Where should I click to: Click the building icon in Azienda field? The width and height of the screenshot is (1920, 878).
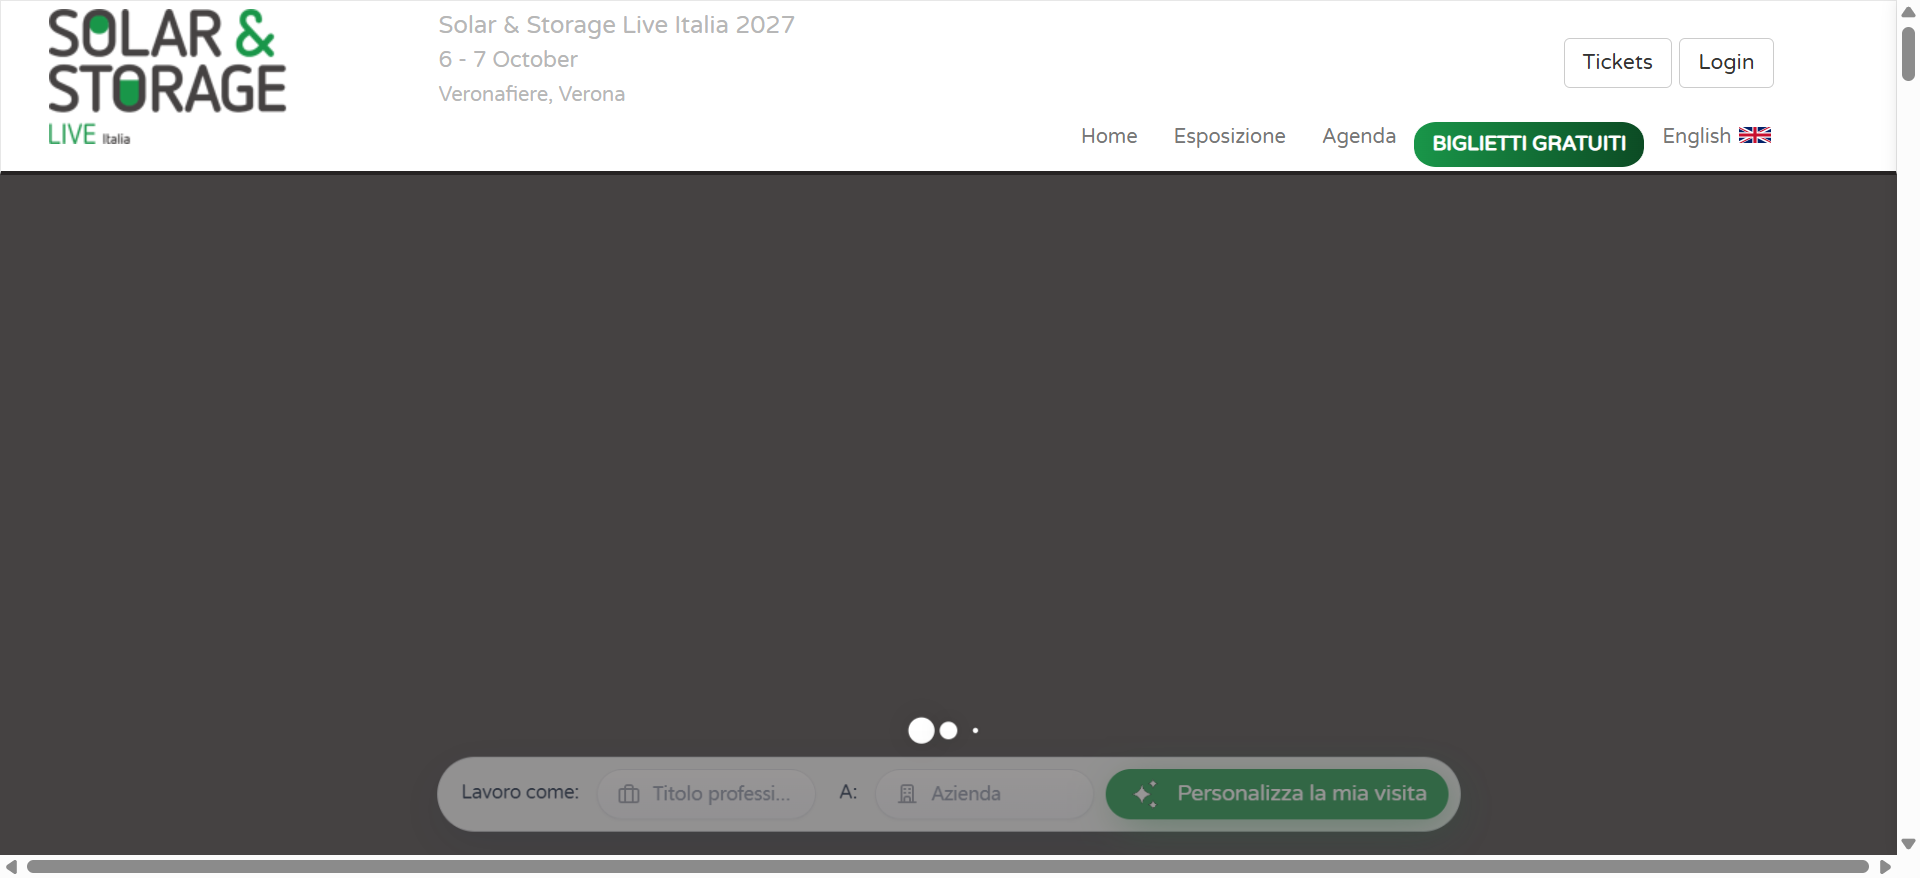tap(907, 794)
